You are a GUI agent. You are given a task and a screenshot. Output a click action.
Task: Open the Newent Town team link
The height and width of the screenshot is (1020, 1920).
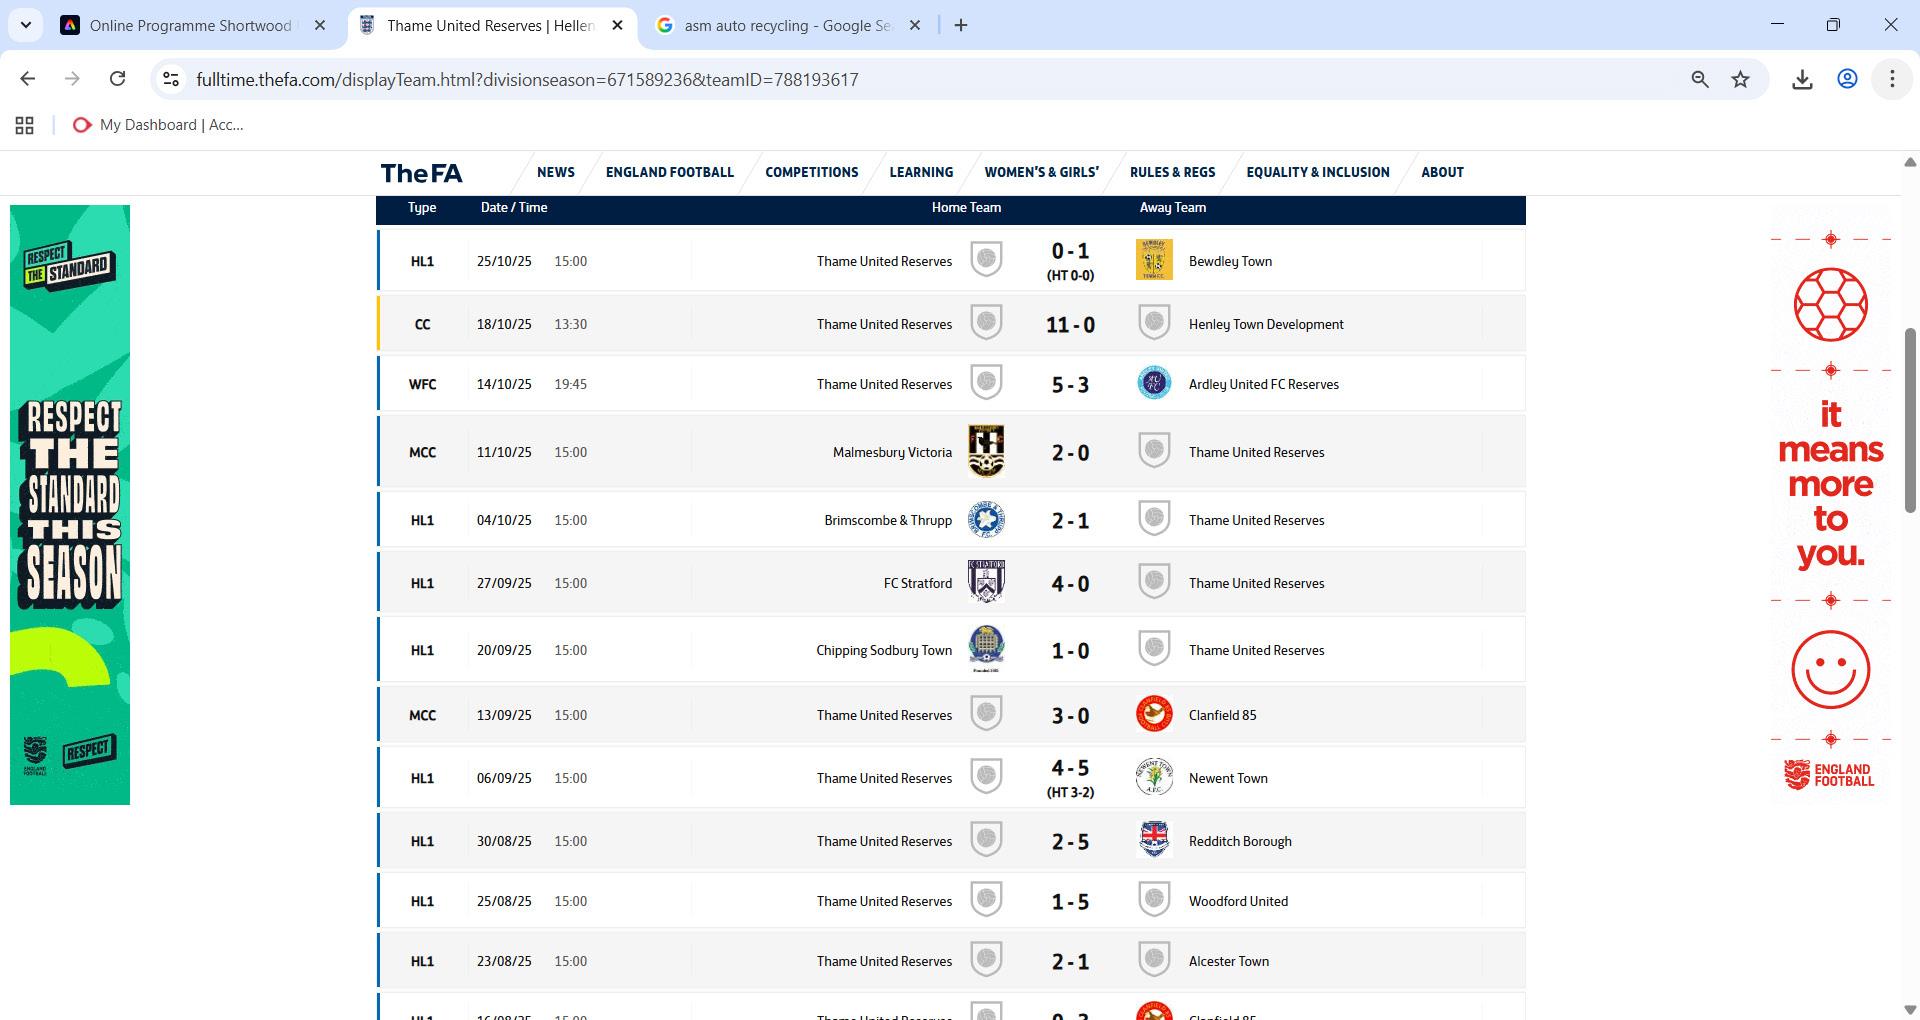pos(1228,778)
